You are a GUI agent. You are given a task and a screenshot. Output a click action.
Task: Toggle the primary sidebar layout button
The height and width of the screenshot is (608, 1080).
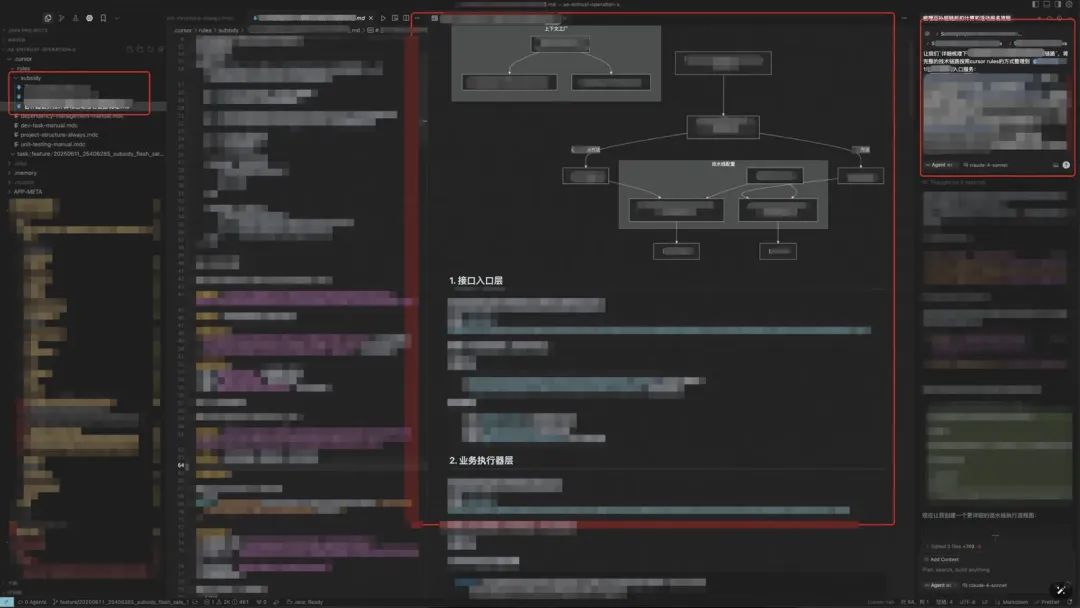click(x=1036, y=5)
